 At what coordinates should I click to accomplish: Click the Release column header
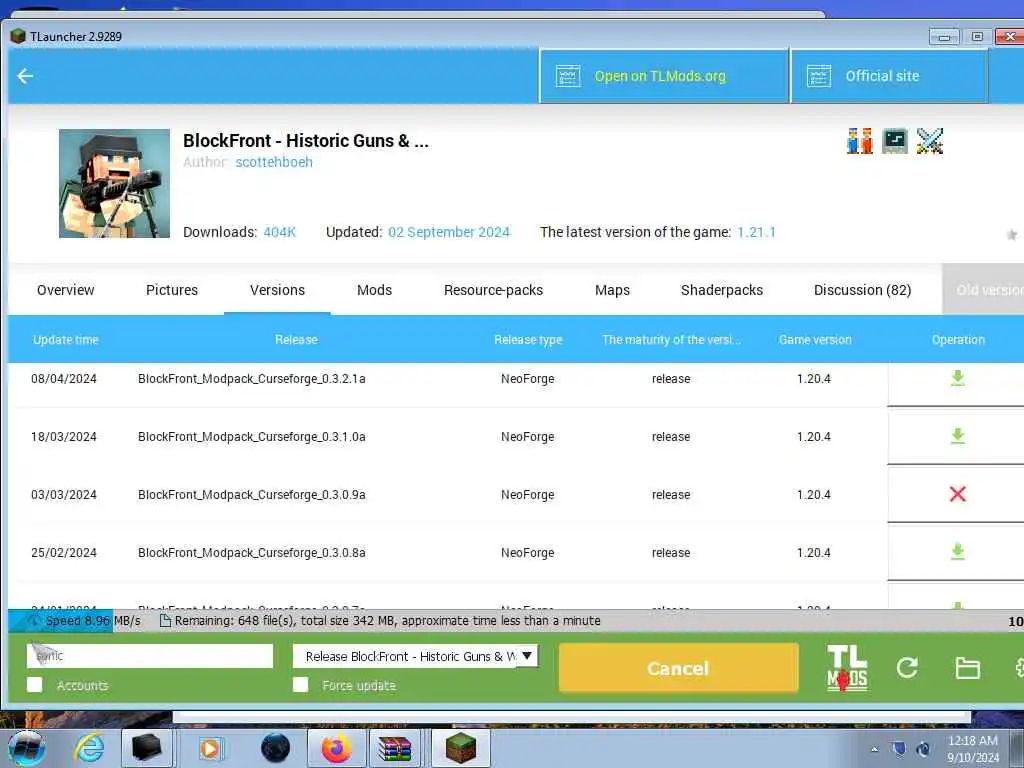click(296, 340)
